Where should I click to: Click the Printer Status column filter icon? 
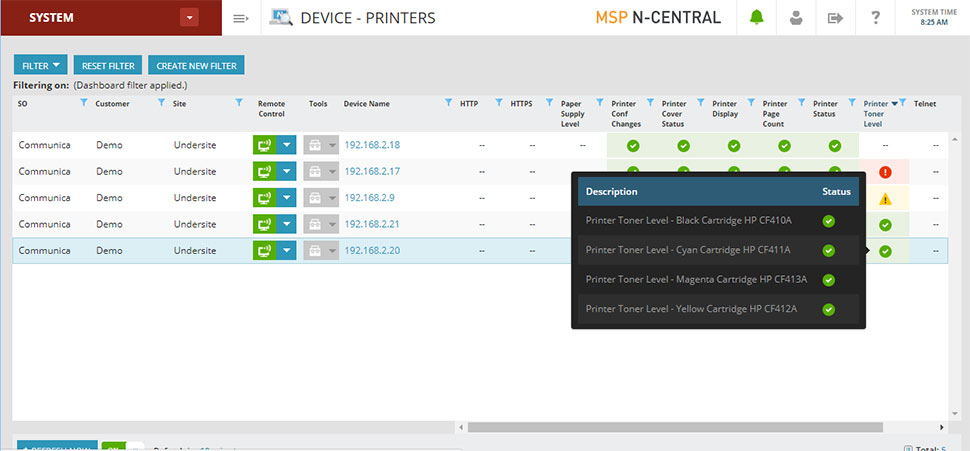[851, 103]
